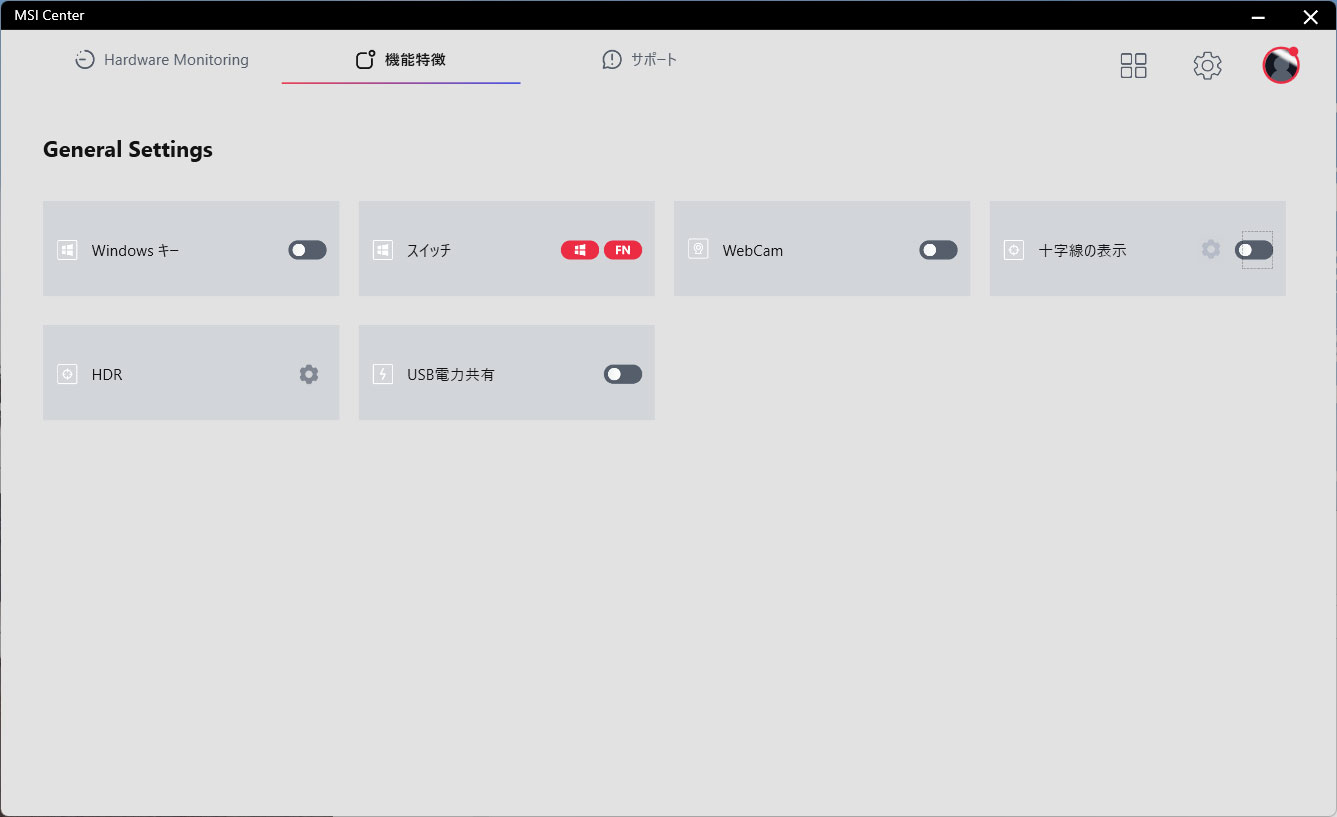This screenshot has width=1337, height=817.
Task: Close the MSI Center window
Action: pos(1310,16)
